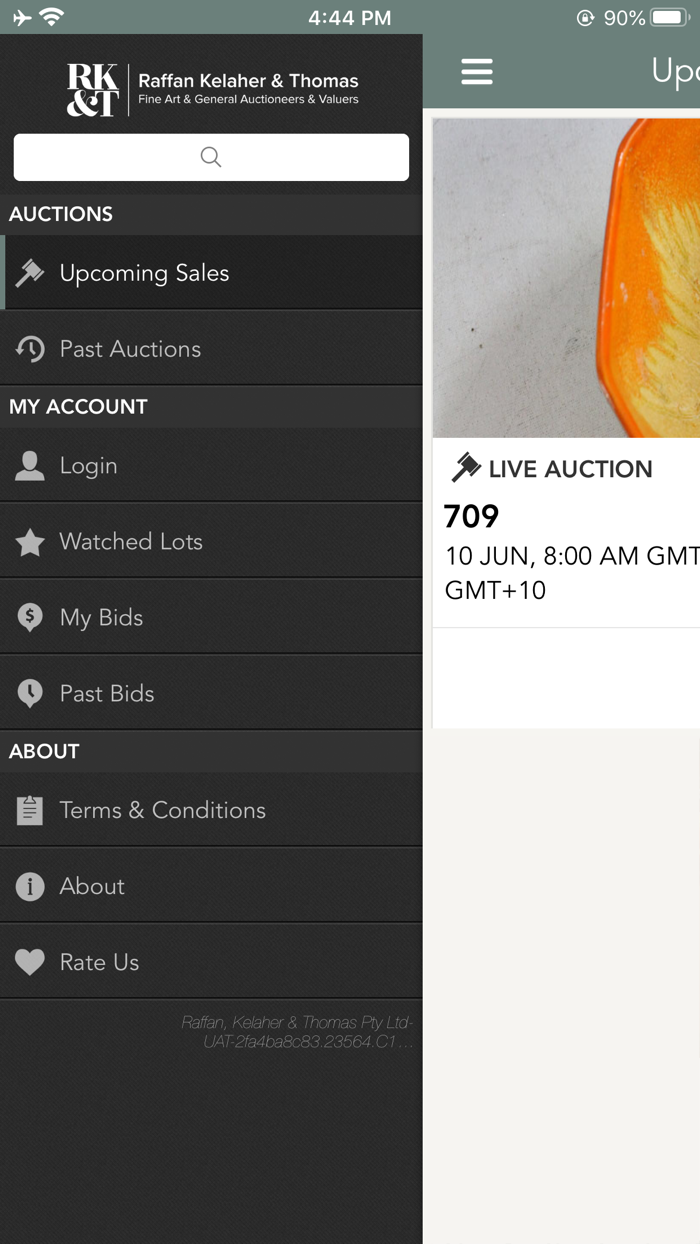
Task: Click the Terms & Conditions document icon
Action: [30, 810]
